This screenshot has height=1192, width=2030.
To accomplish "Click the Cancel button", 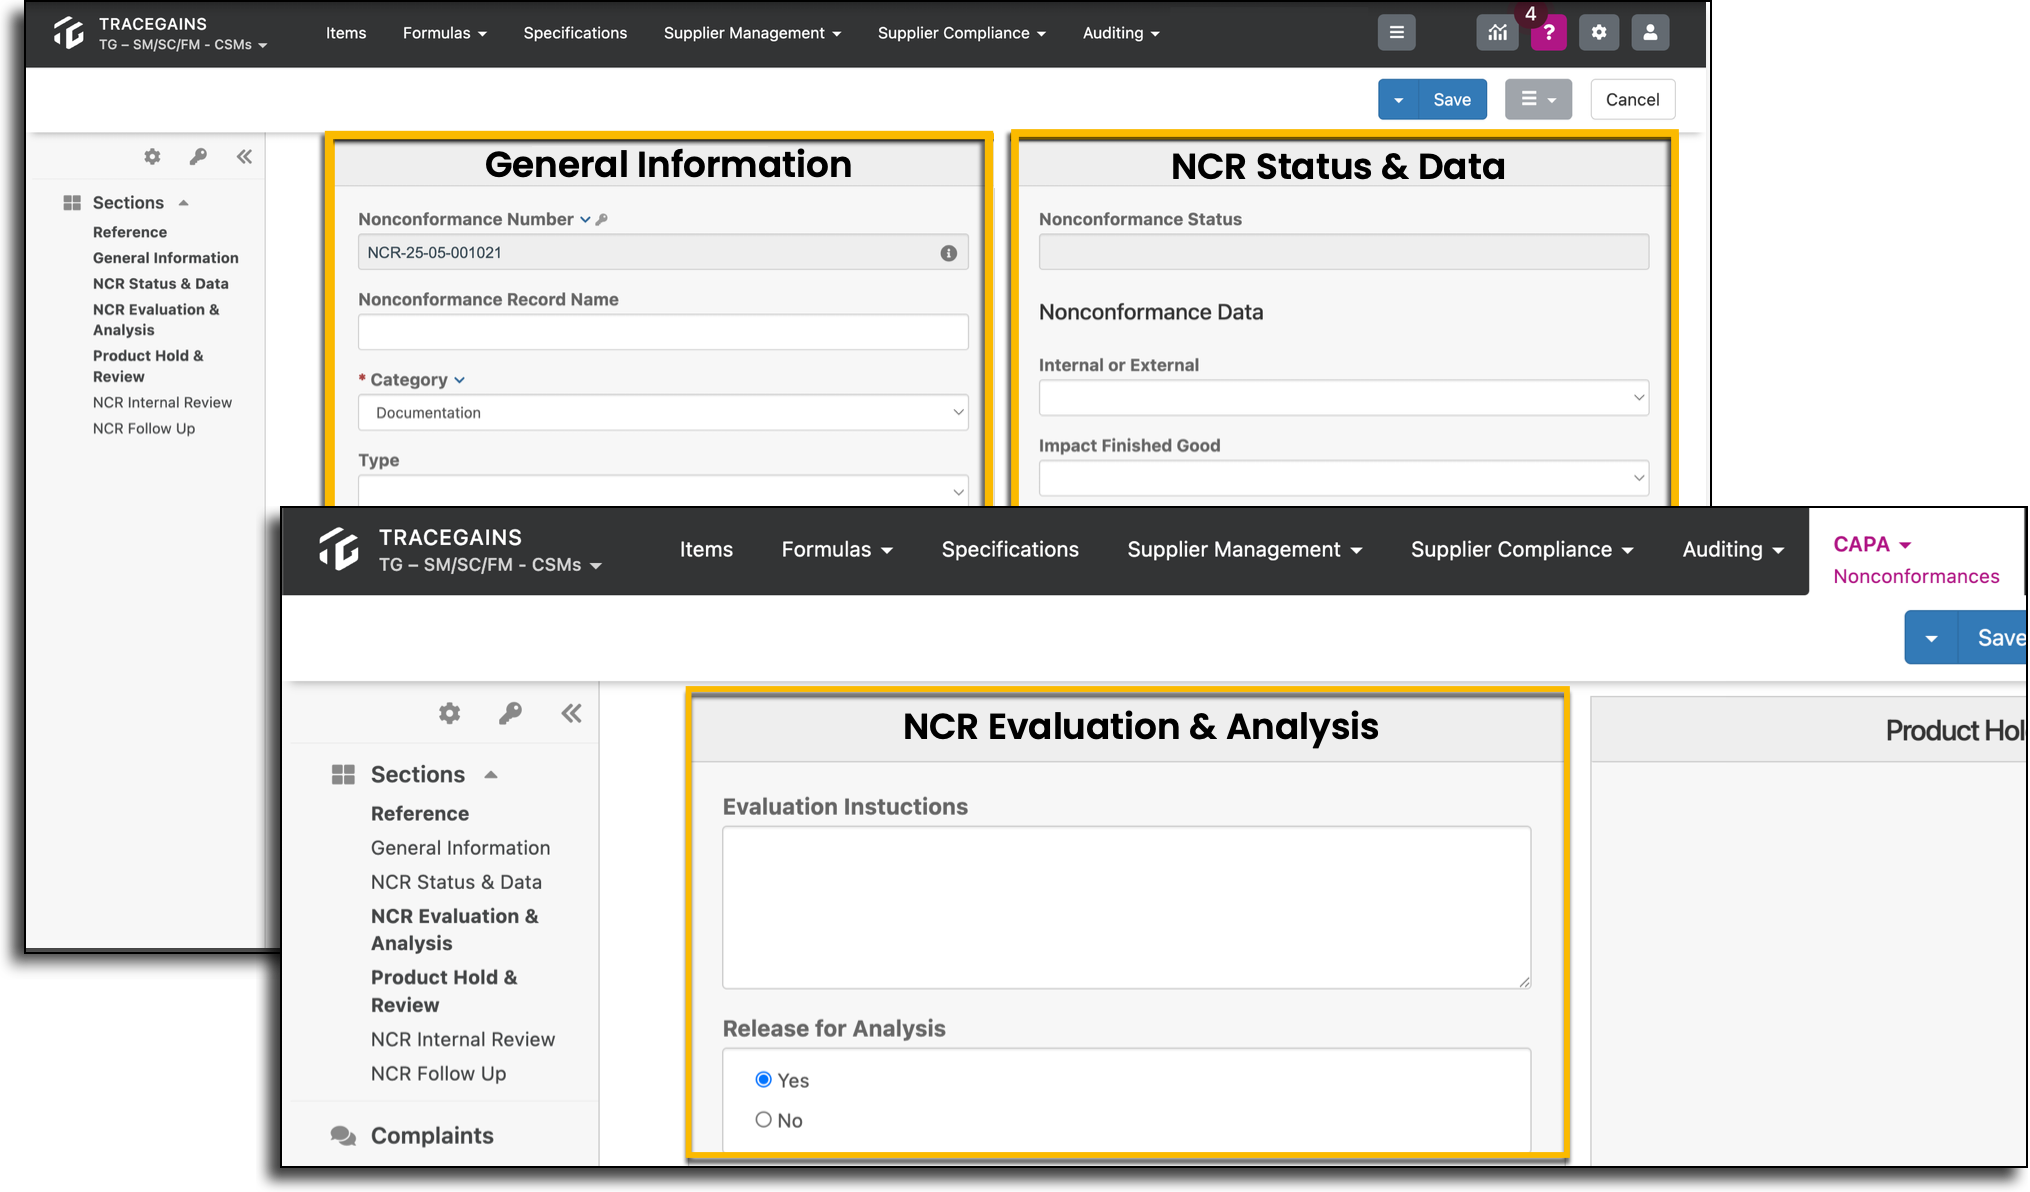I will pyautogui.click(x=1632, y=99).
